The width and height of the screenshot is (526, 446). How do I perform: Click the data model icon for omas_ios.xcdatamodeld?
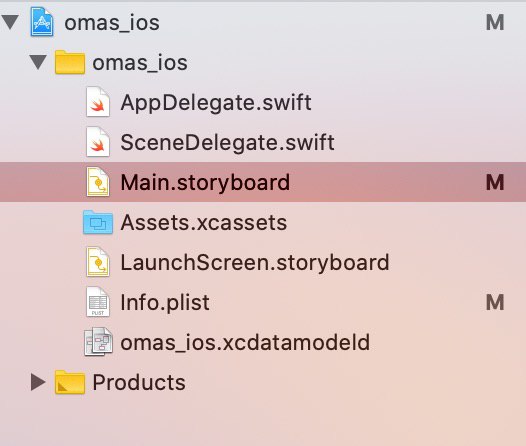click(x=98, y=342)
